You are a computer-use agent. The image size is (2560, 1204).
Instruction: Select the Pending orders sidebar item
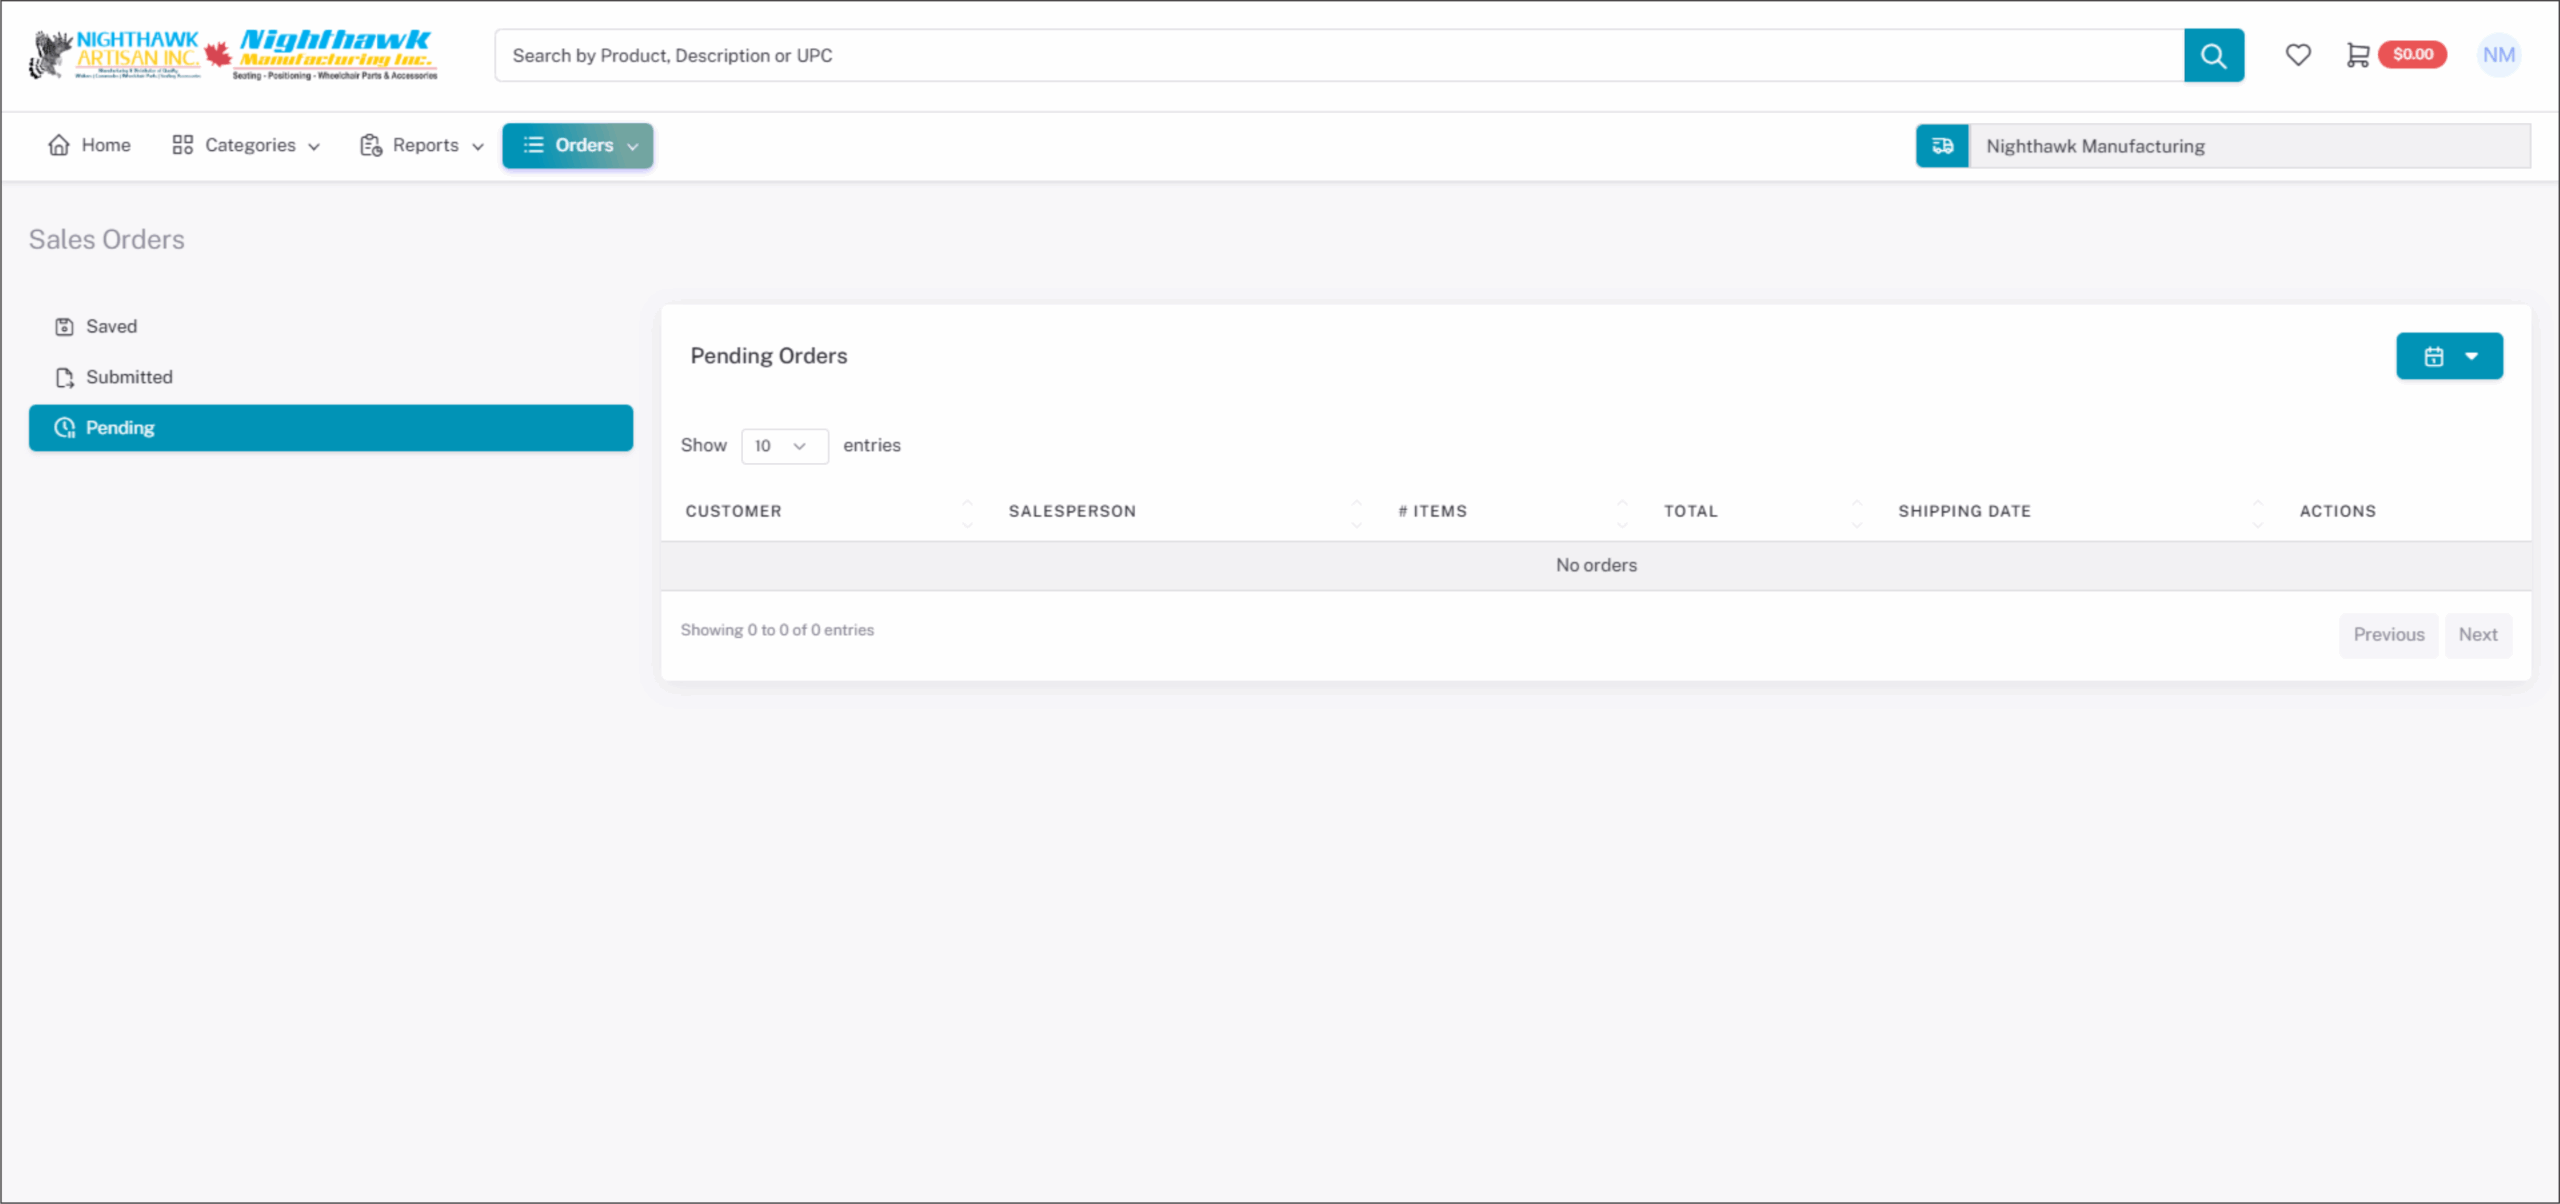(x=330, y=428)
